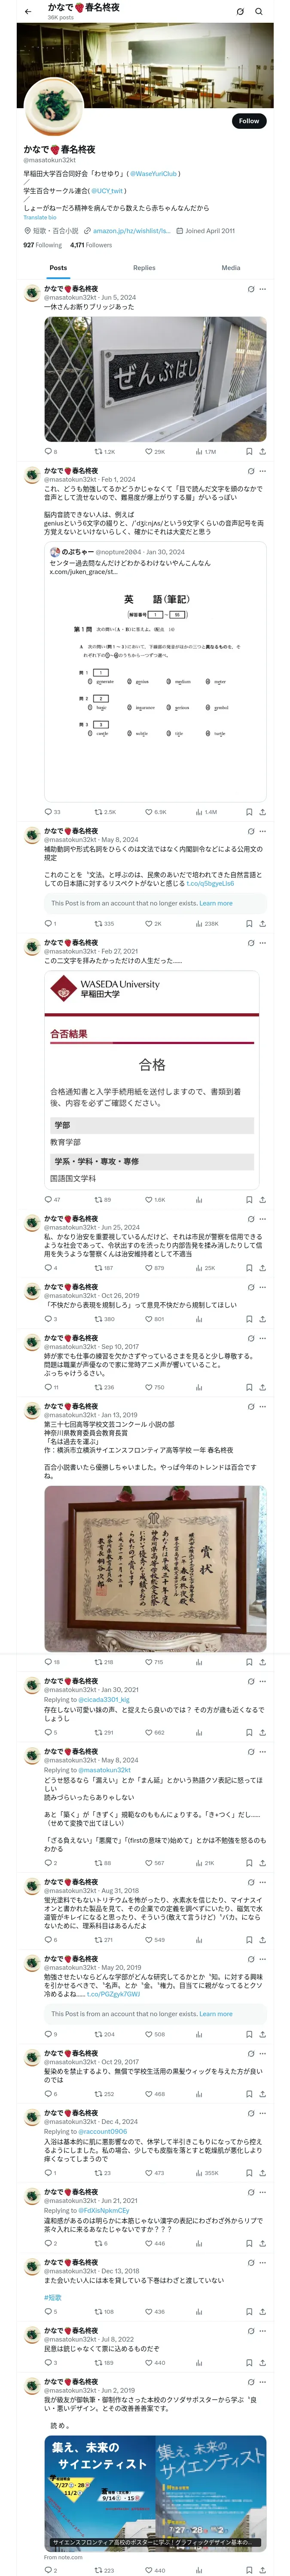Open more options on the Feb 1, 2024 post
The height and width of the screenshot is (2576, 290).
point(263,471)
